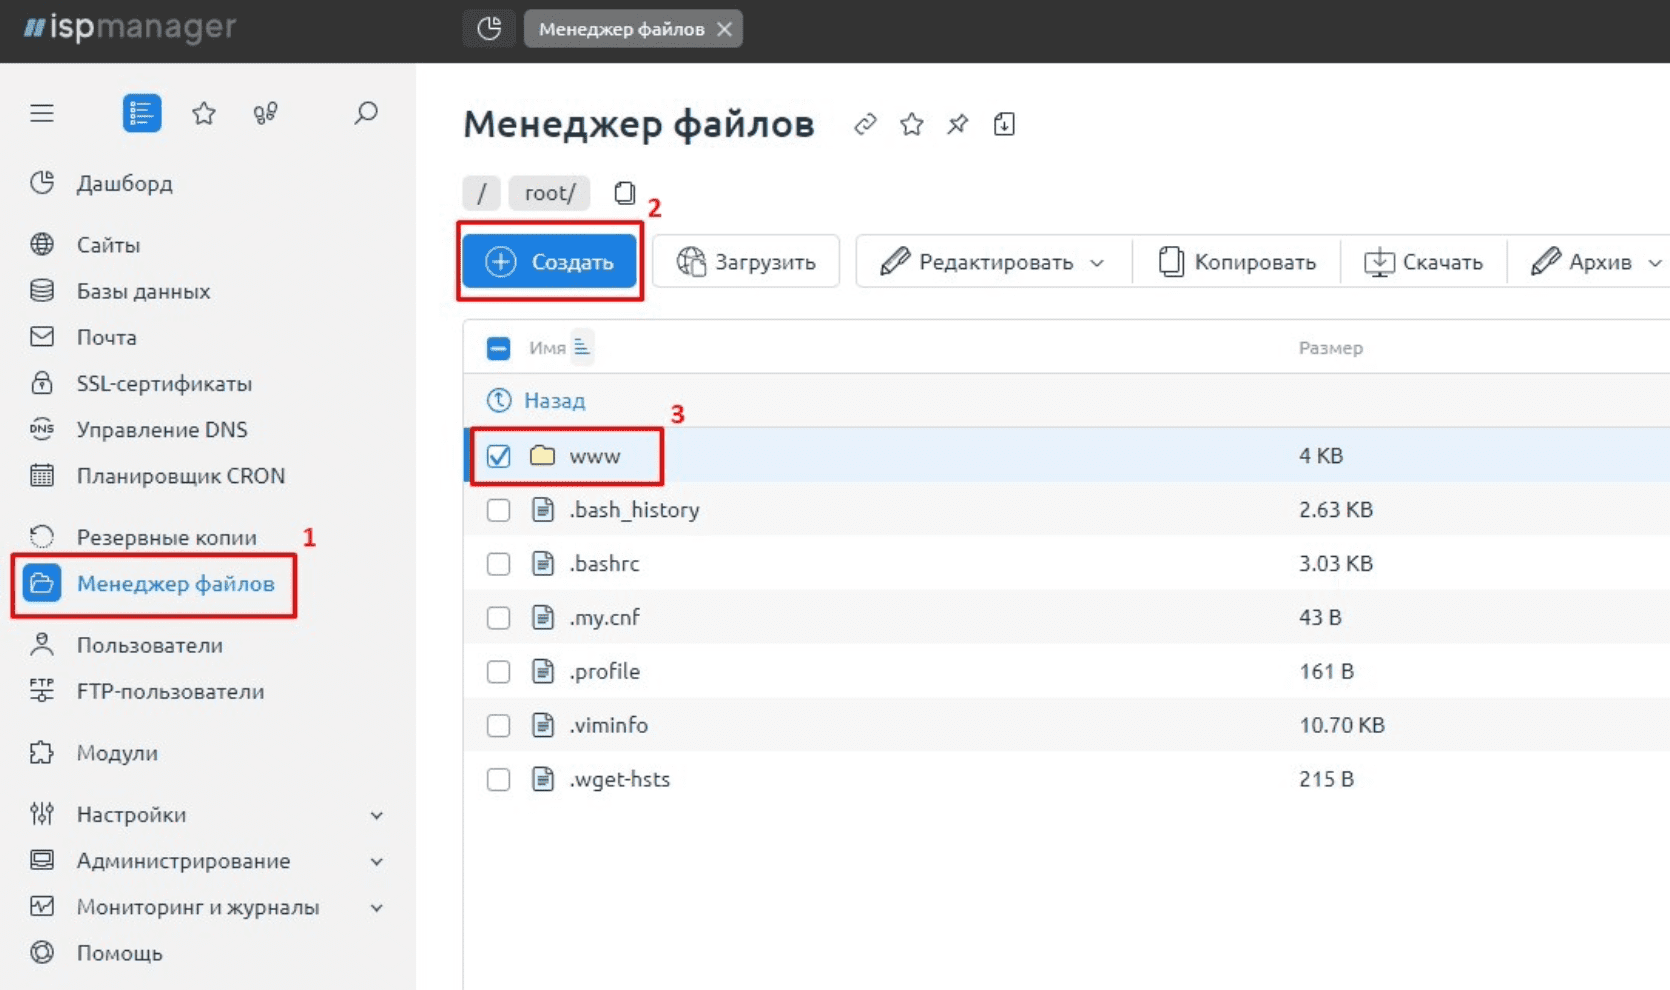Click the dashboard clock tab icon in top bar
Image resolution: width=1670 pixels, height=990 pixels.
(x=489, y=29)
